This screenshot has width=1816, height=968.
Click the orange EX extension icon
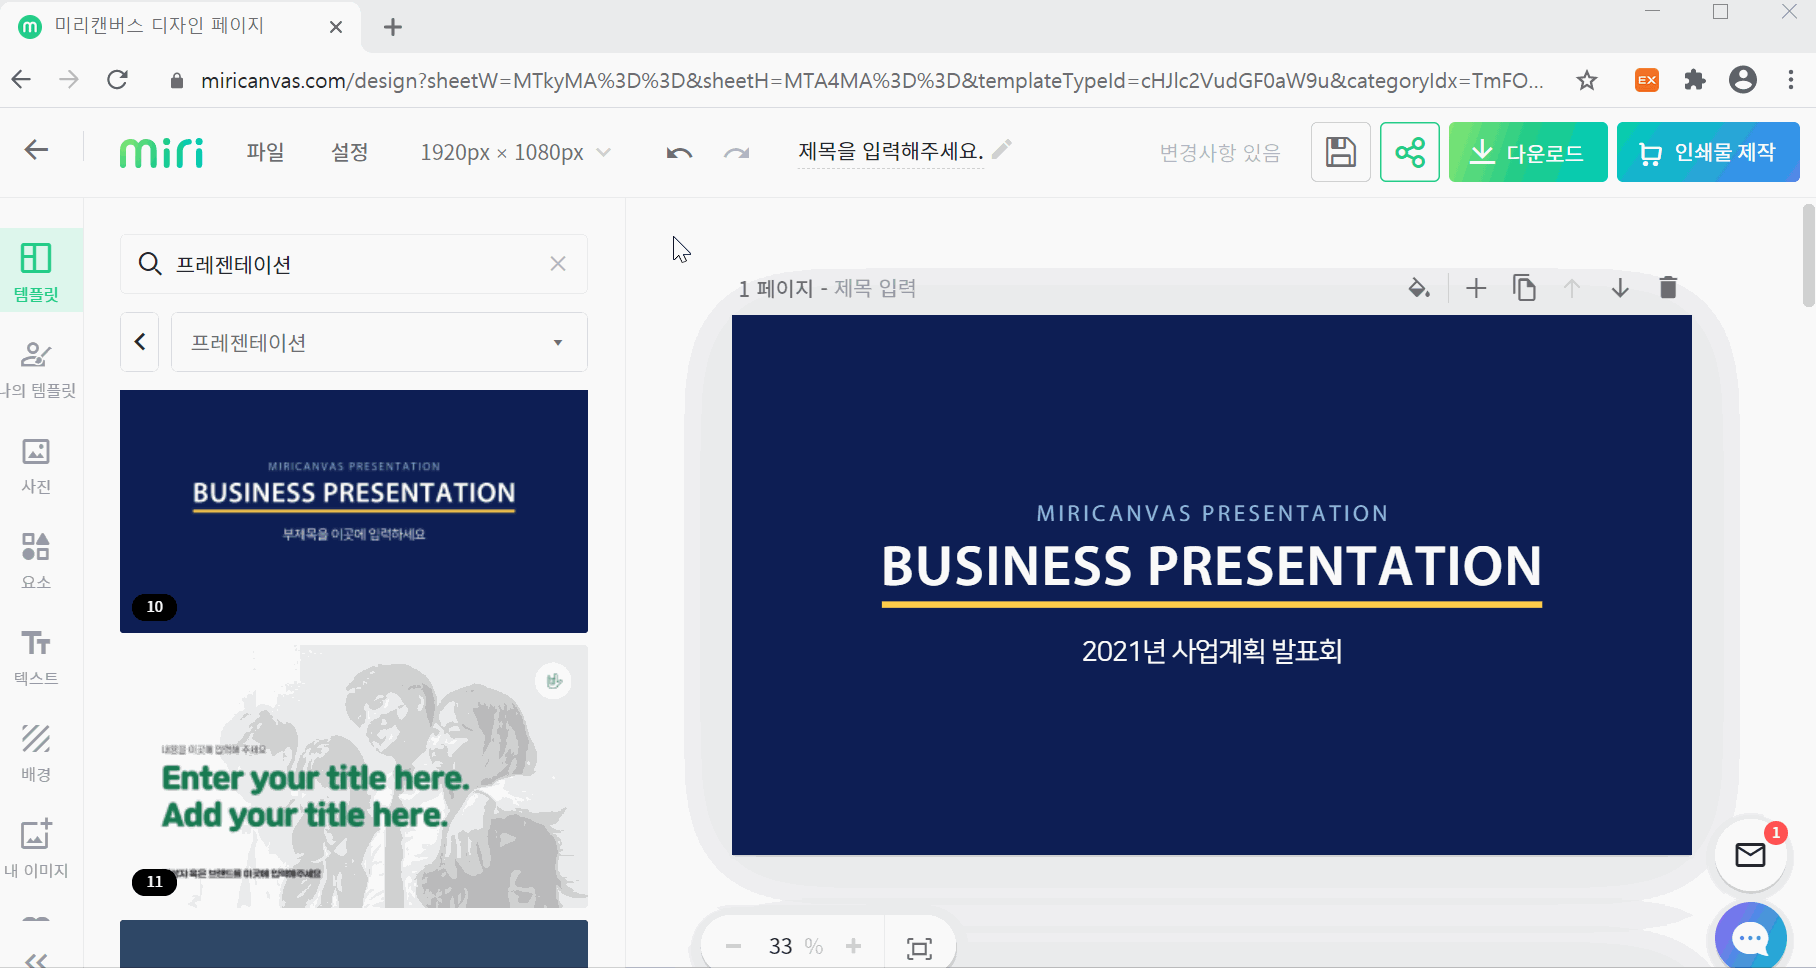(1647, 80)
